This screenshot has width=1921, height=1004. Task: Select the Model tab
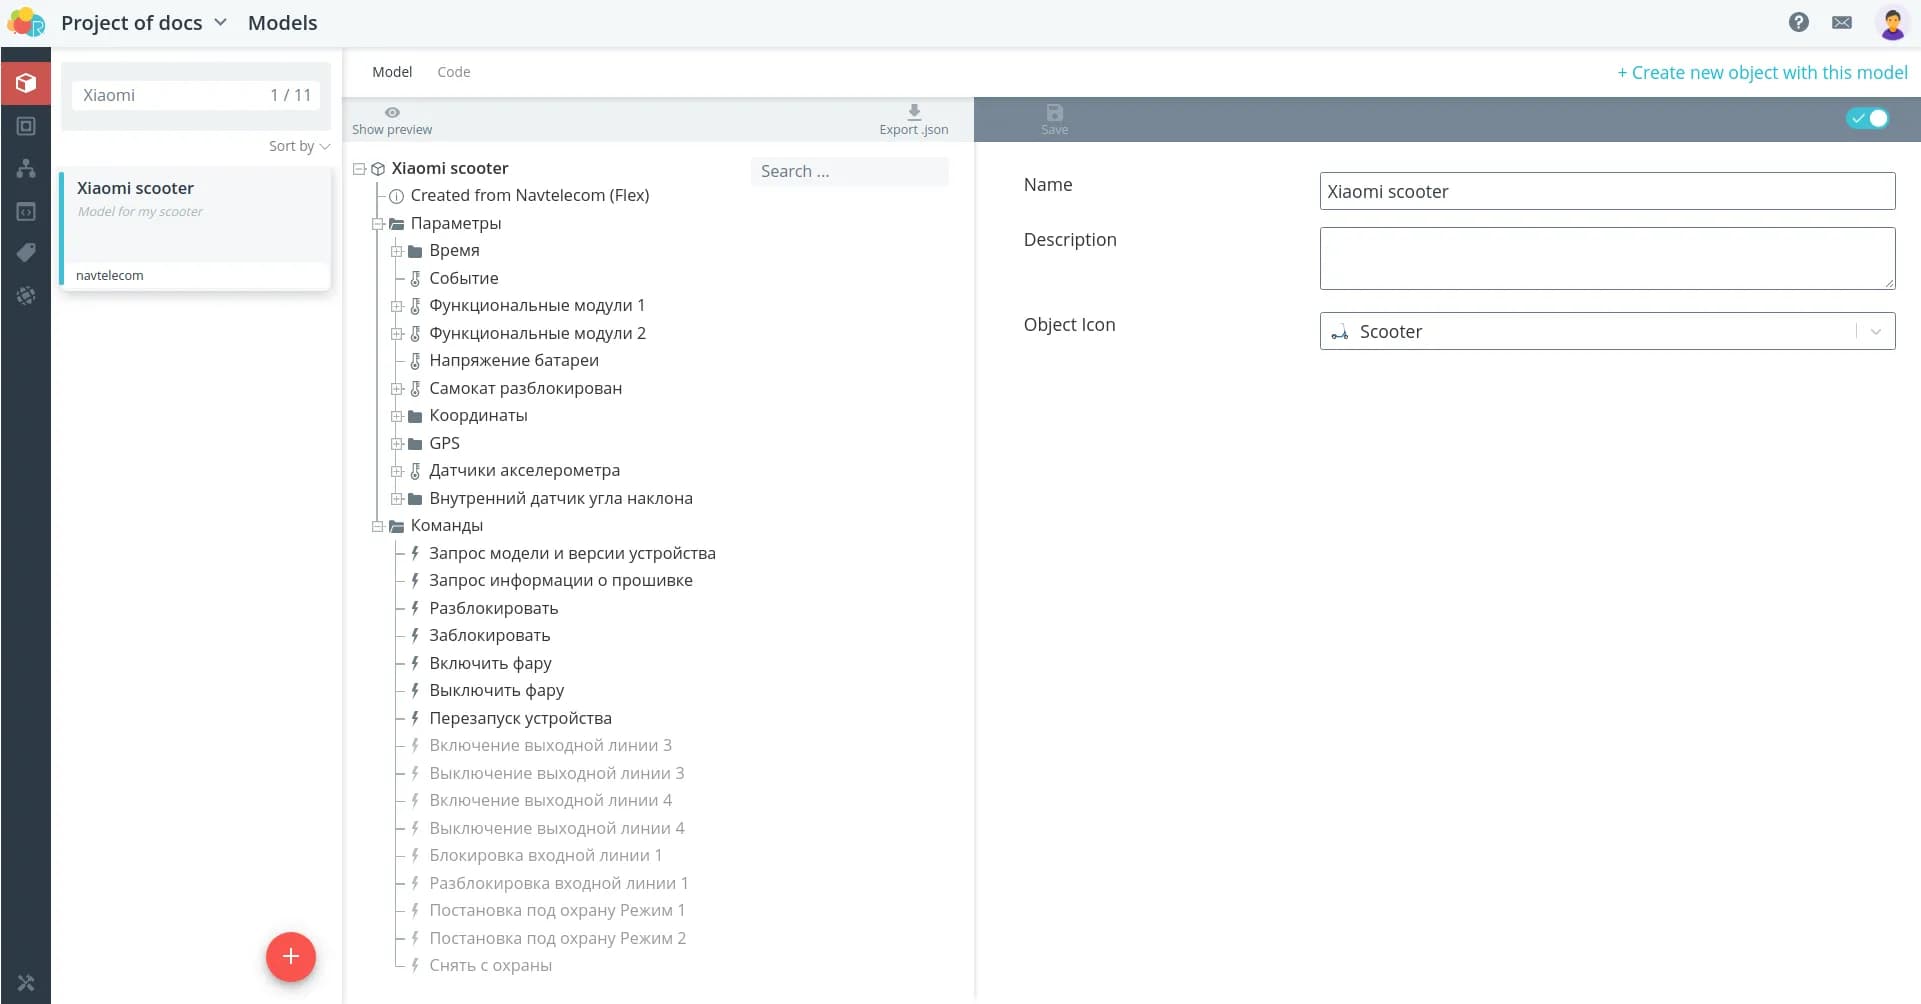pyautogui.click(x=391, y=72)
